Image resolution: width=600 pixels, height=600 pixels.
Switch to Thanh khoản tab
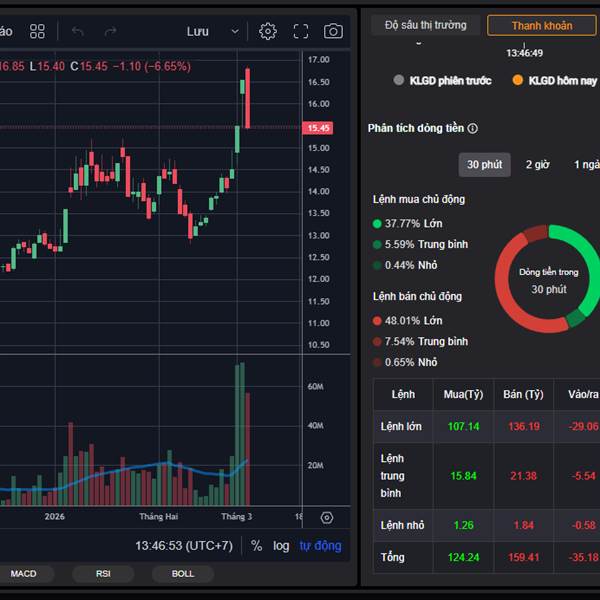[542, 26]
